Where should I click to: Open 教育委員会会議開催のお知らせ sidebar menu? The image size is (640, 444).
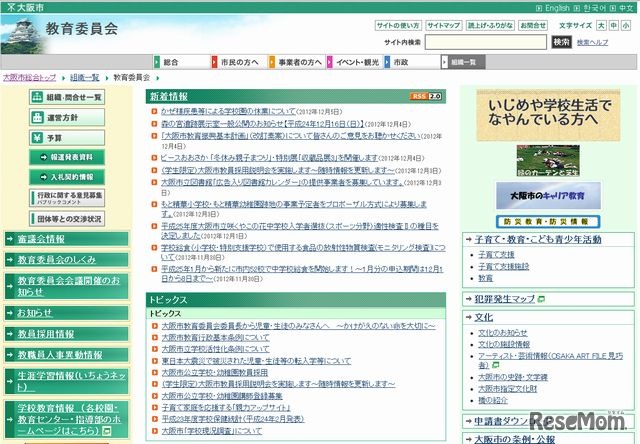[69, 286]
